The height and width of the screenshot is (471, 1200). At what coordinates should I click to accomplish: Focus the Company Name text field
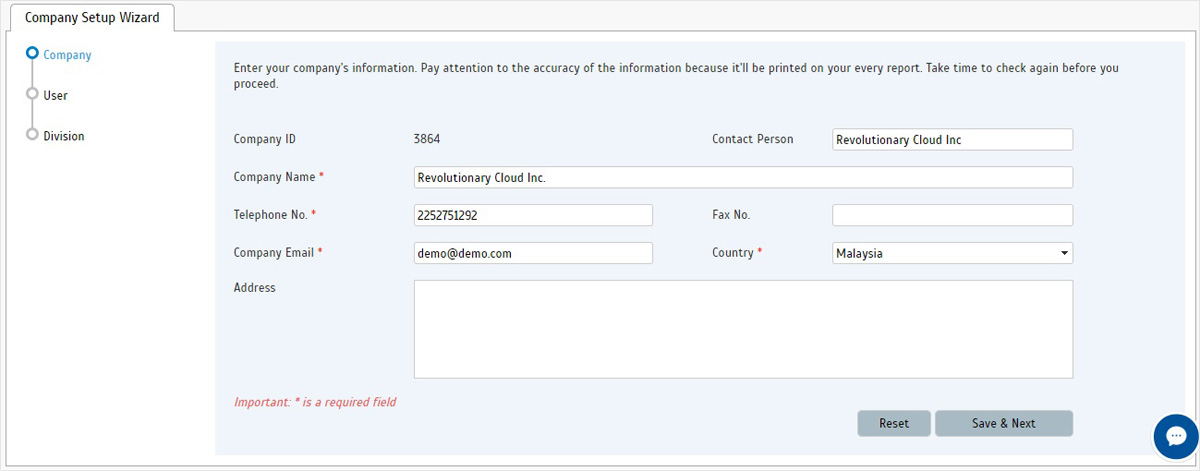(743, 177)
